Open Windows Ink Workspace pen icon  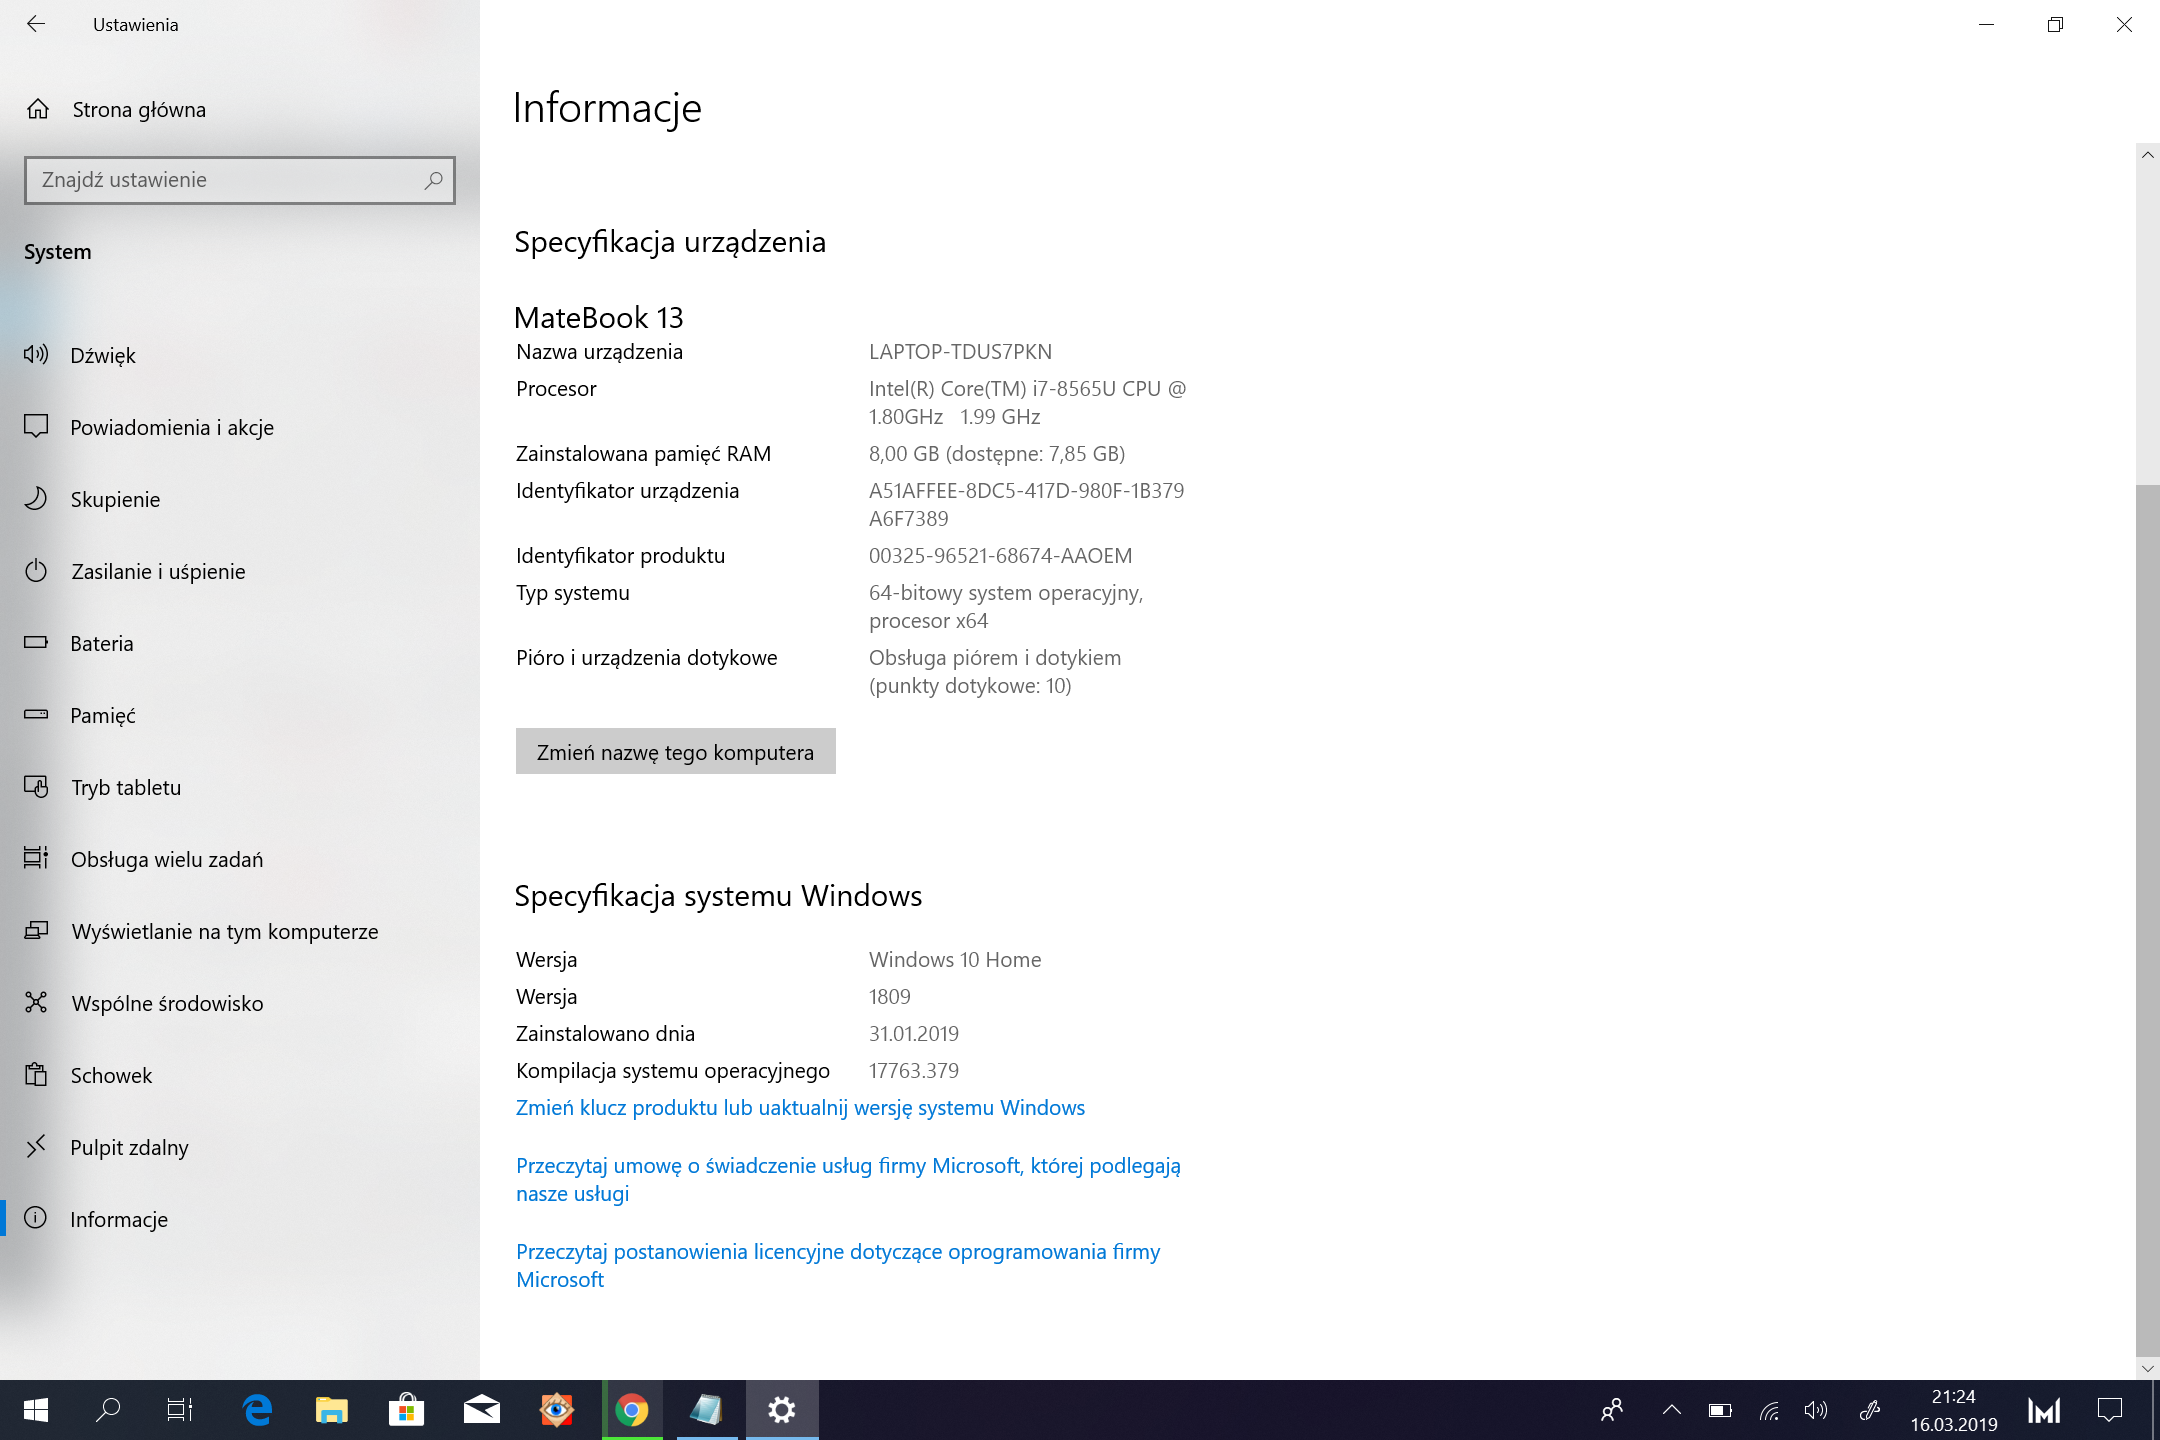coord(1869,1411)
